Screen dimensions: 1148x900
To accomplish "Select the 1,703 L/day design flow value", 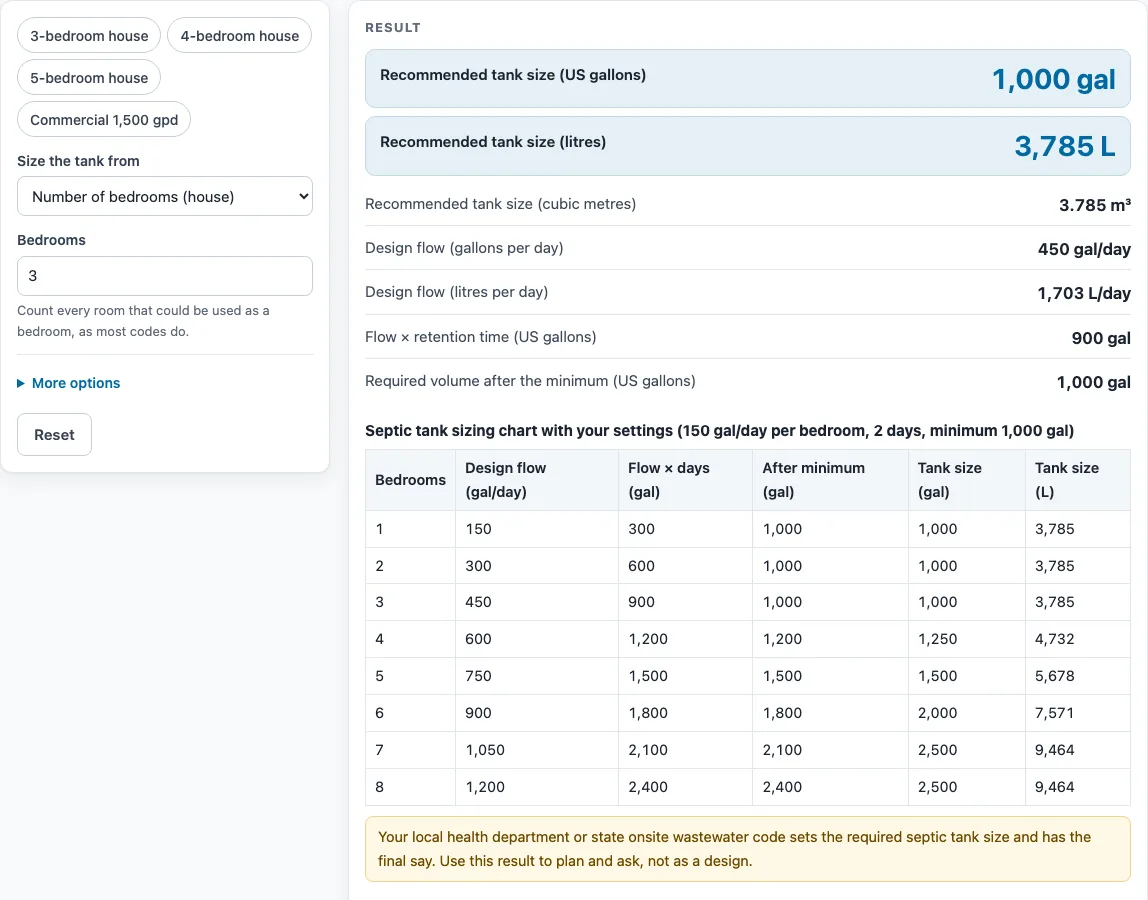I will [1084, 293].
